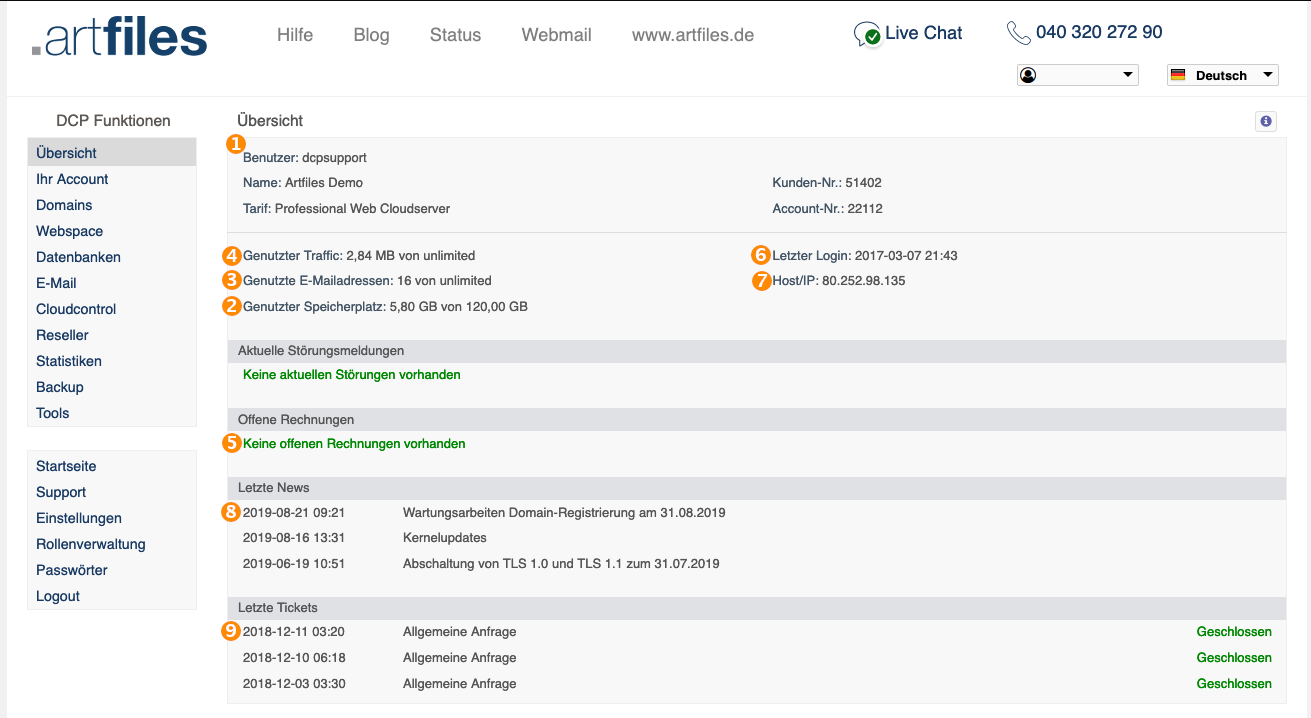Click phone number 040 320 272 90
The image size is (1311, 718).
coord(1099,32)
